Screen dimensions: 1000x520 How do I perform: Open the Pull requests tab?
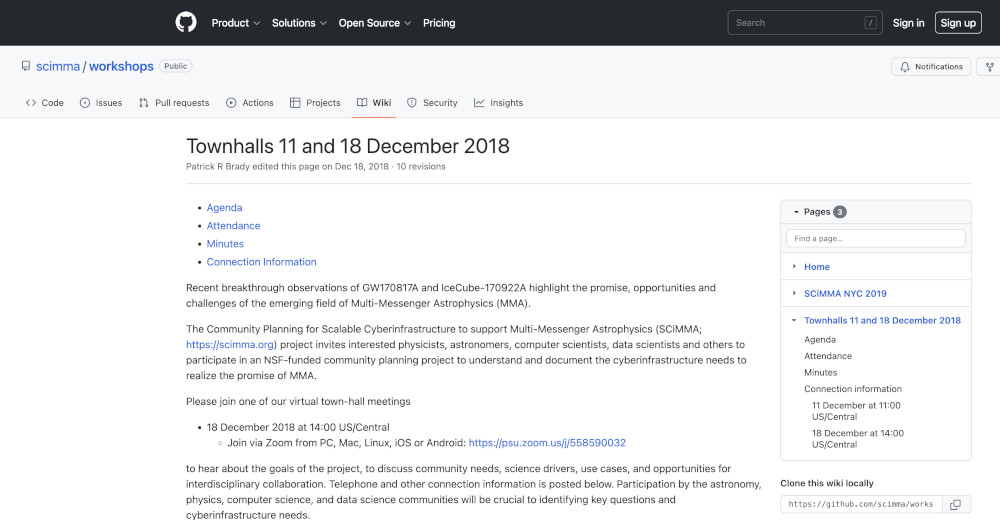(x=174, y=103)
